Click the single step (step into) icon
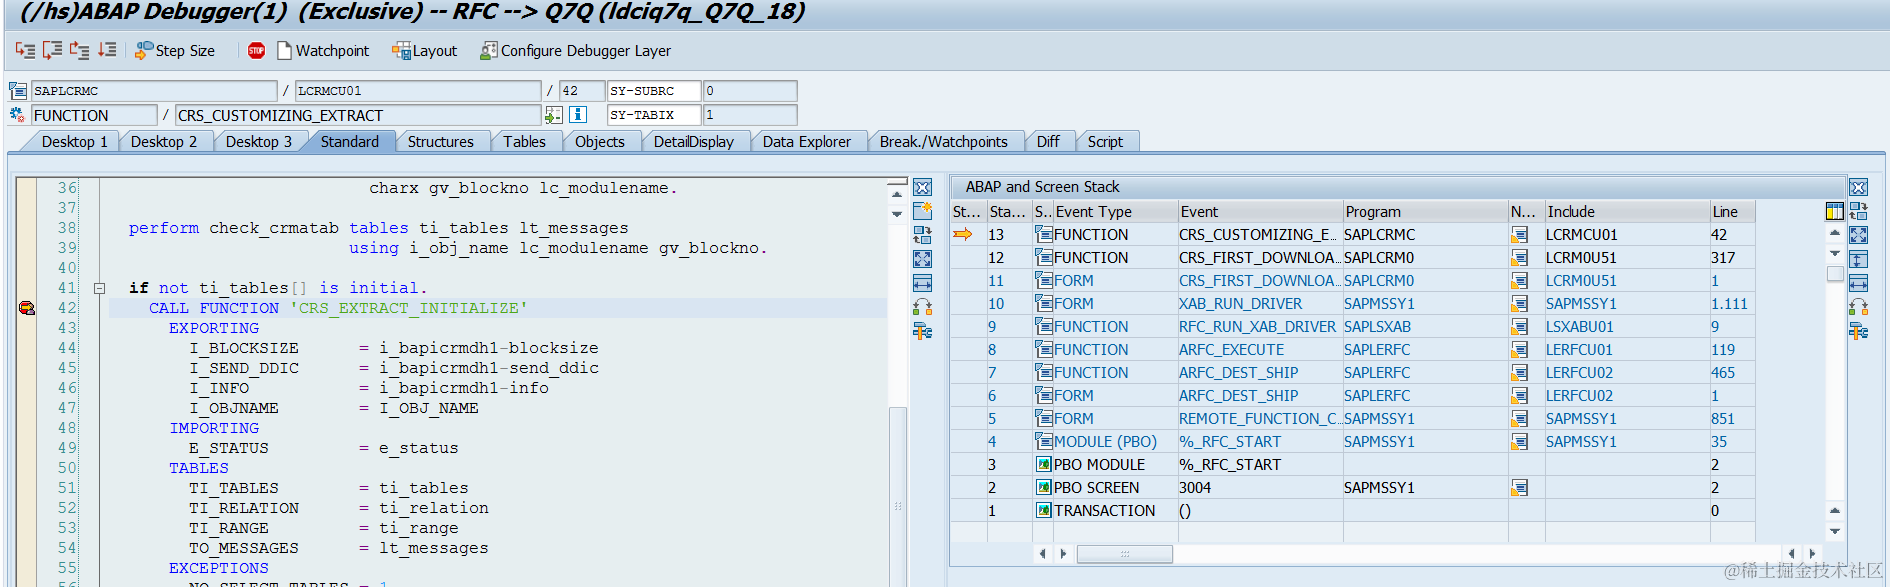1890x587 pixels. 25,50
